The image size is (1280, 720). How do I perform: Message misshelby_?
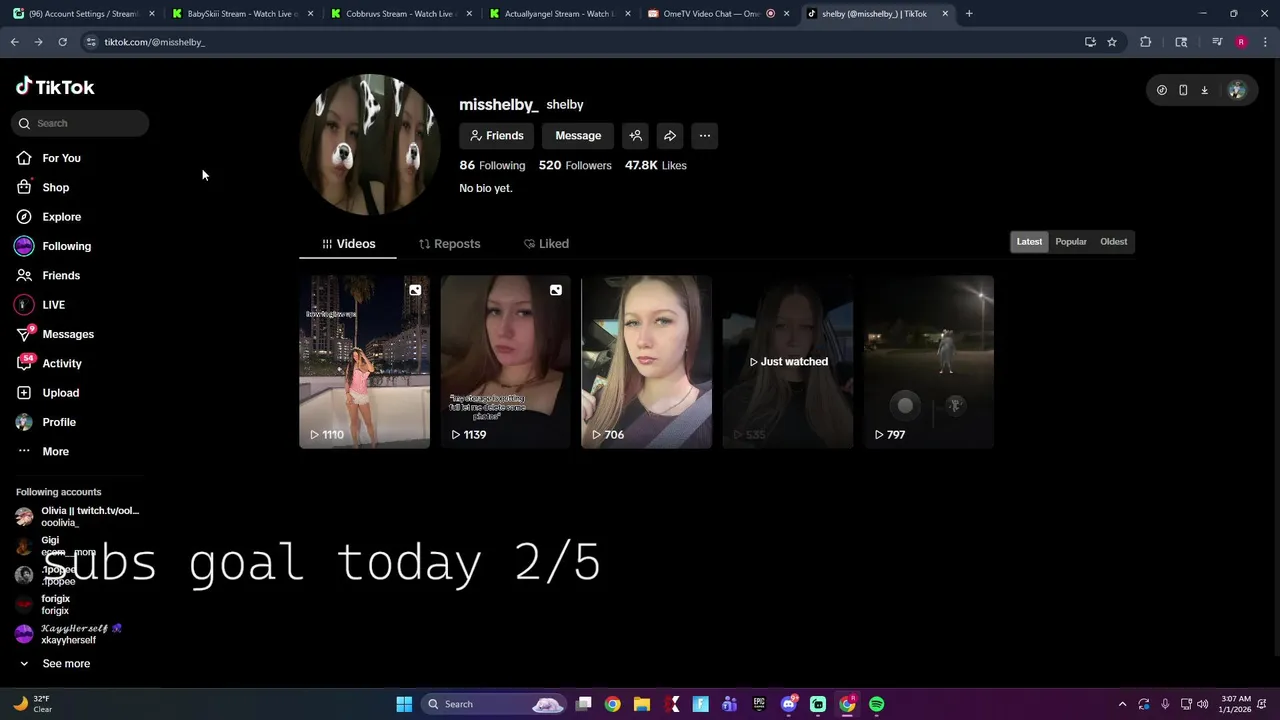pos(578,136)
